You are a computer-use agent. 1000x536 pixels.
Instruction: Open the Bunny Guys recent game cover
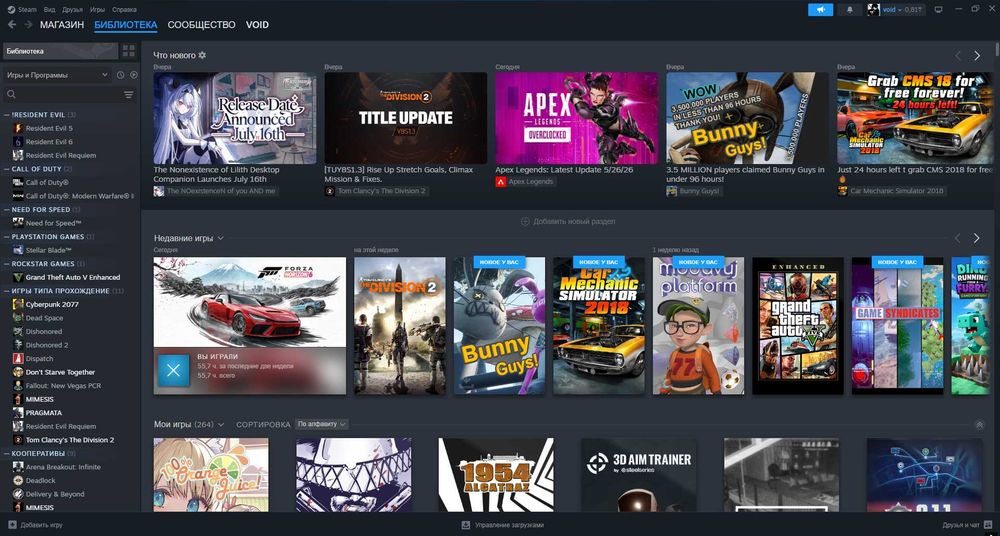pos(499,325)
